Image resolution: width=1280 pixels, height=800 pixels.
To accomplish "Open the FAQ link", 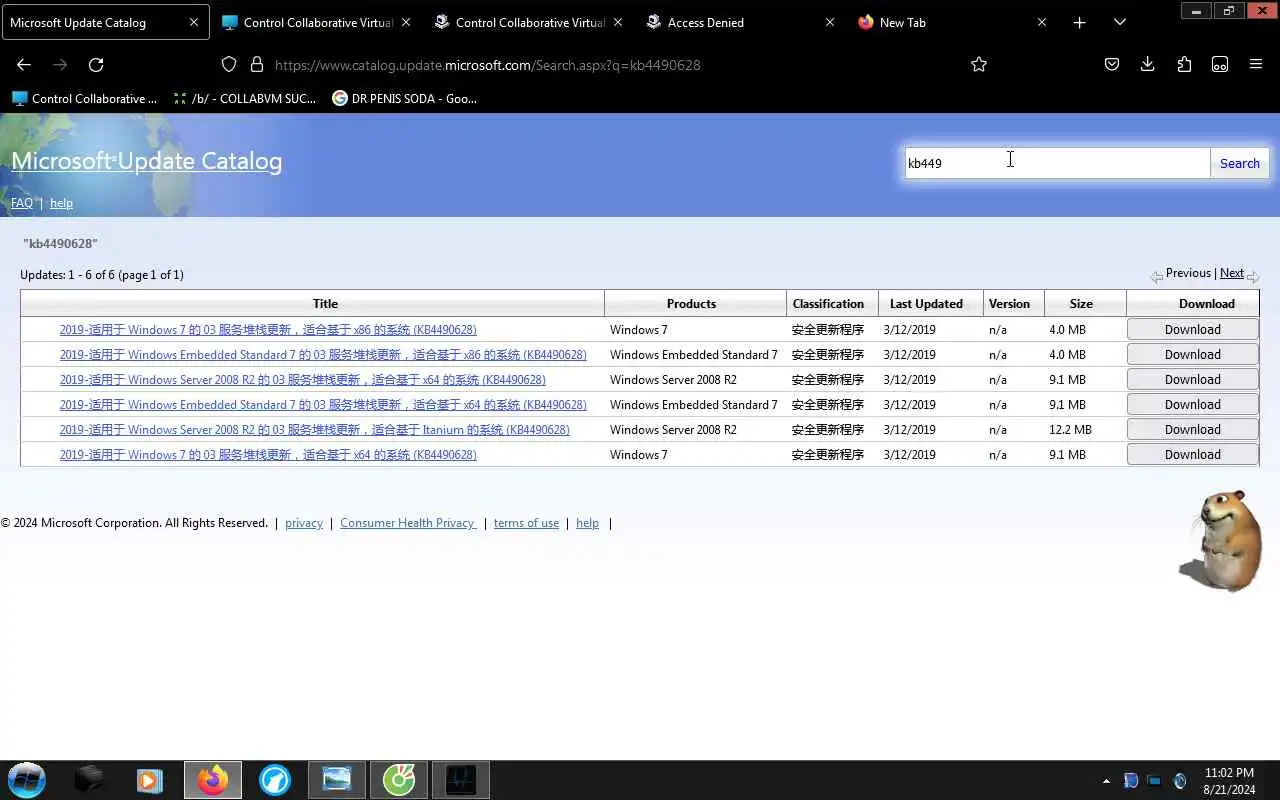I will 22,203.
